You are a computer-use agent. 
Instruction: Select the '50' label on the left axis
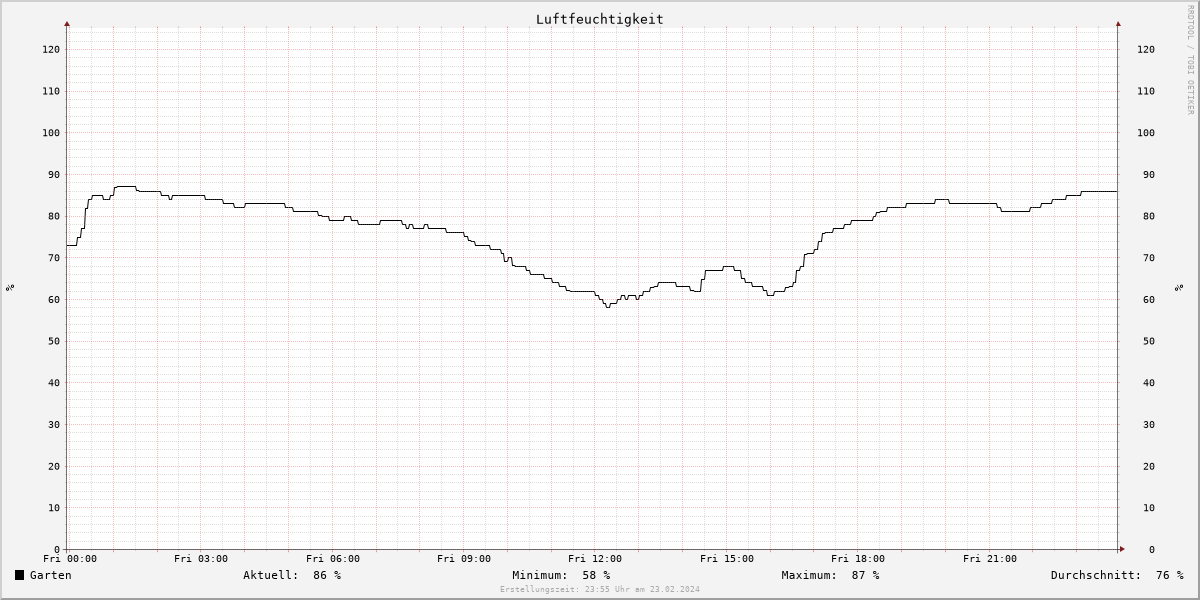tap(54, 341)
